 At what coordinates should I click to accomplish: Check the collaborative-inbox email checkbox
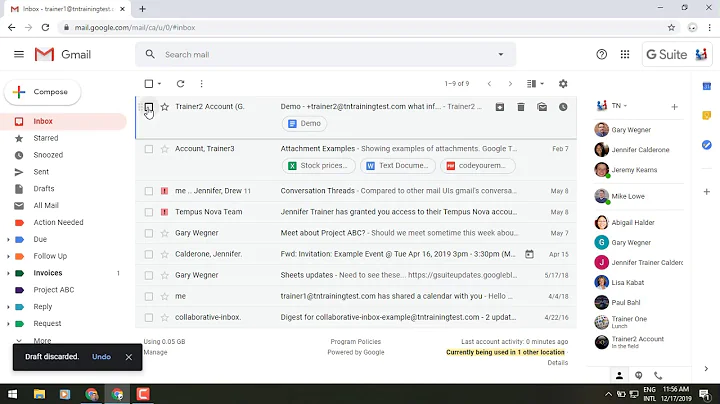click(149, 318)
